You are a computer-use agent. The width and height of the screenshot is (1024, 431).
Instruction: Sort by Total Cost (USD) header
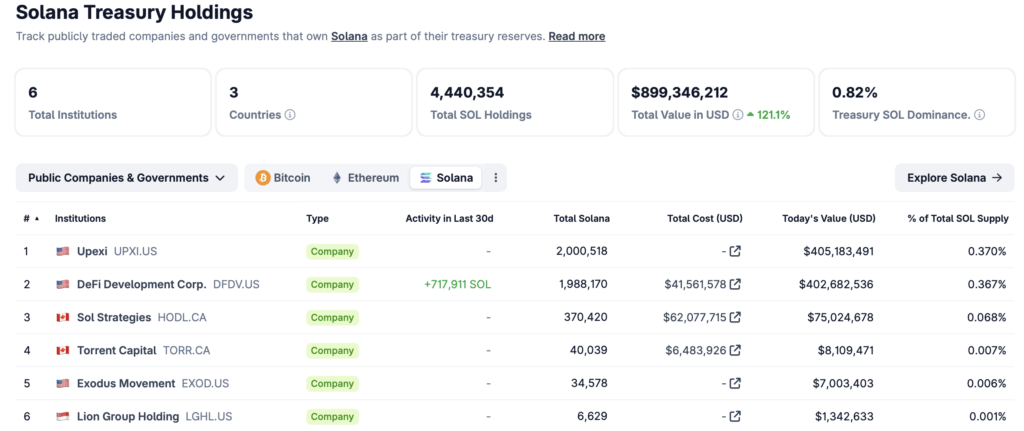click(x=705, y=219)
